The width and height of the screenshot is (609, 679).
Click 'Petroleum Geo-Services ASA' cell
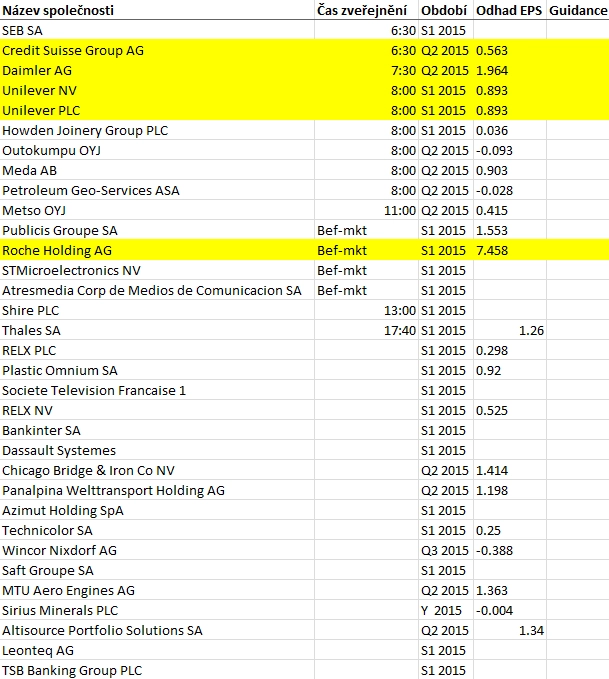pos(157,190)
